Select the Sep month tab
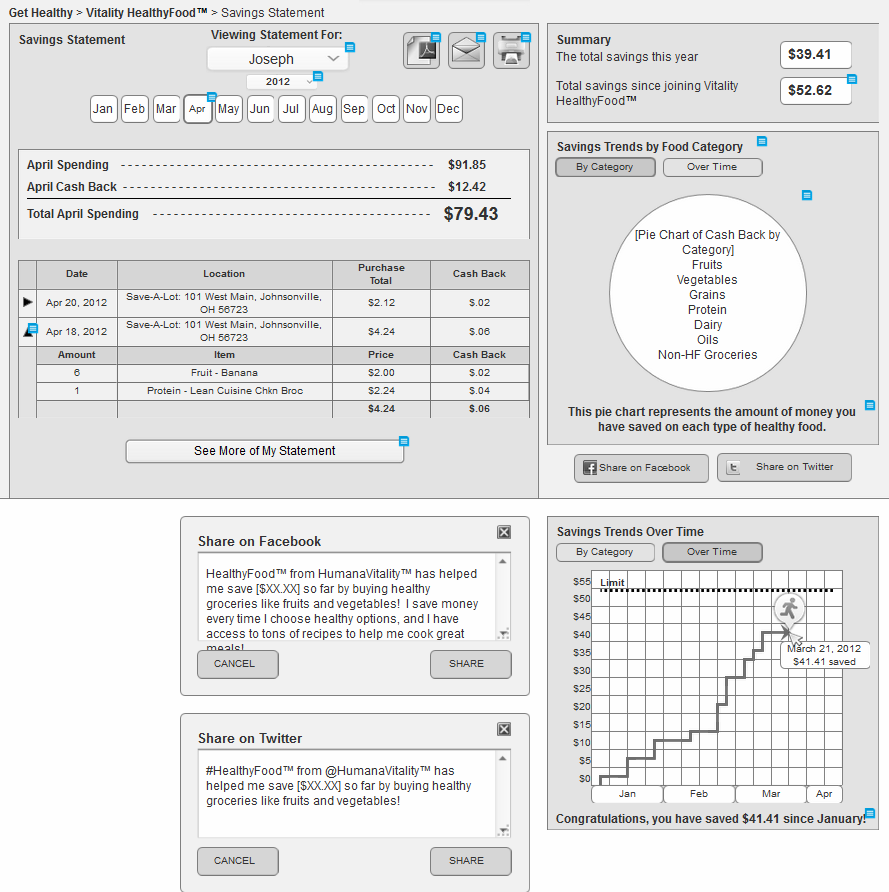The width and height of the screenshot is (889, 892). (x=354, y=109)
